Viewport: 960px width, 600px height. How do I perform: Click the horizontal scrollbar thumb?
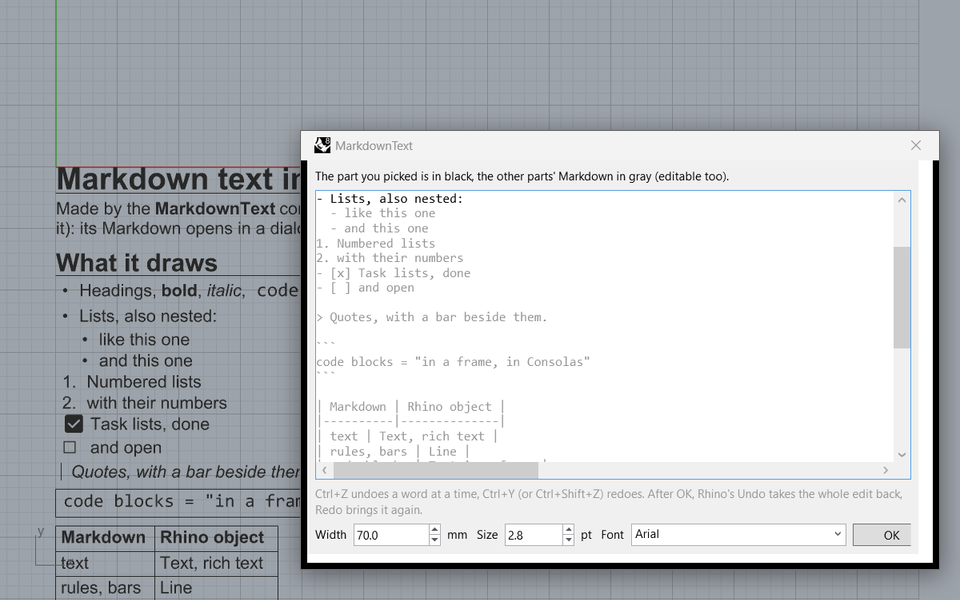coord(435,470)
